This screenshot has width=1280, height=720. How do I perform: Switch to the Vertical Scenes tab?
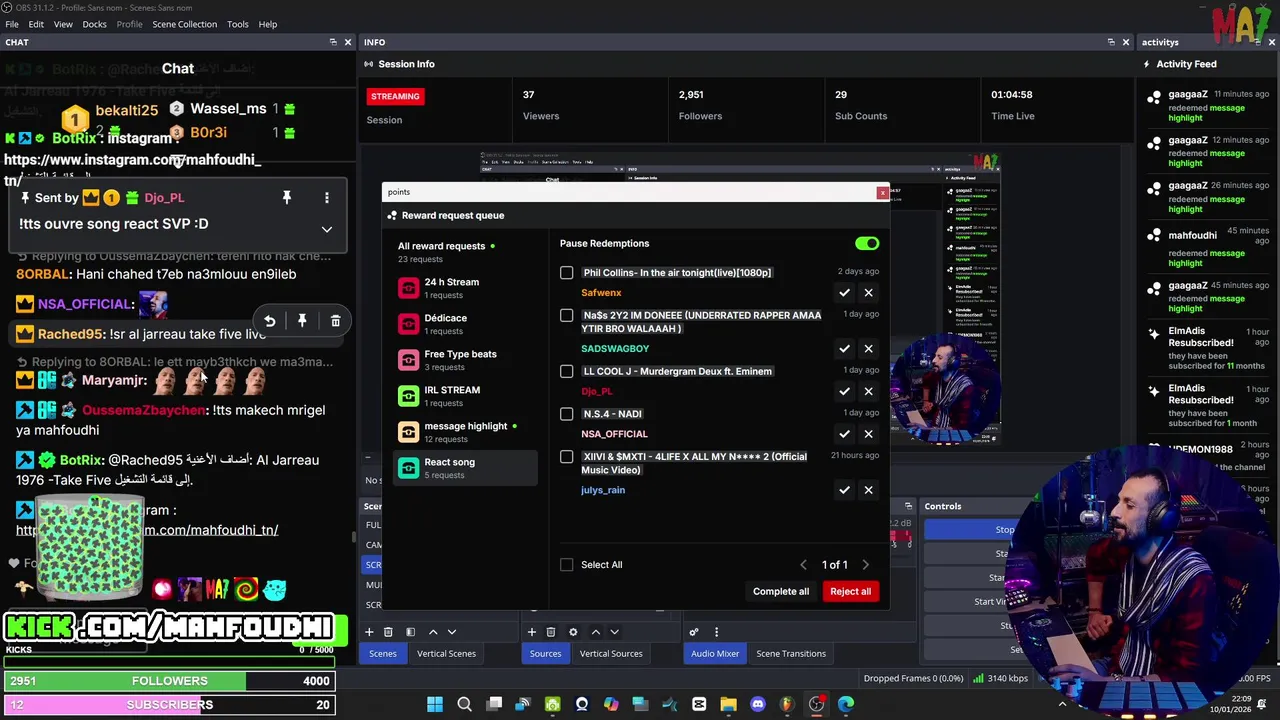[x=446, y=654]
